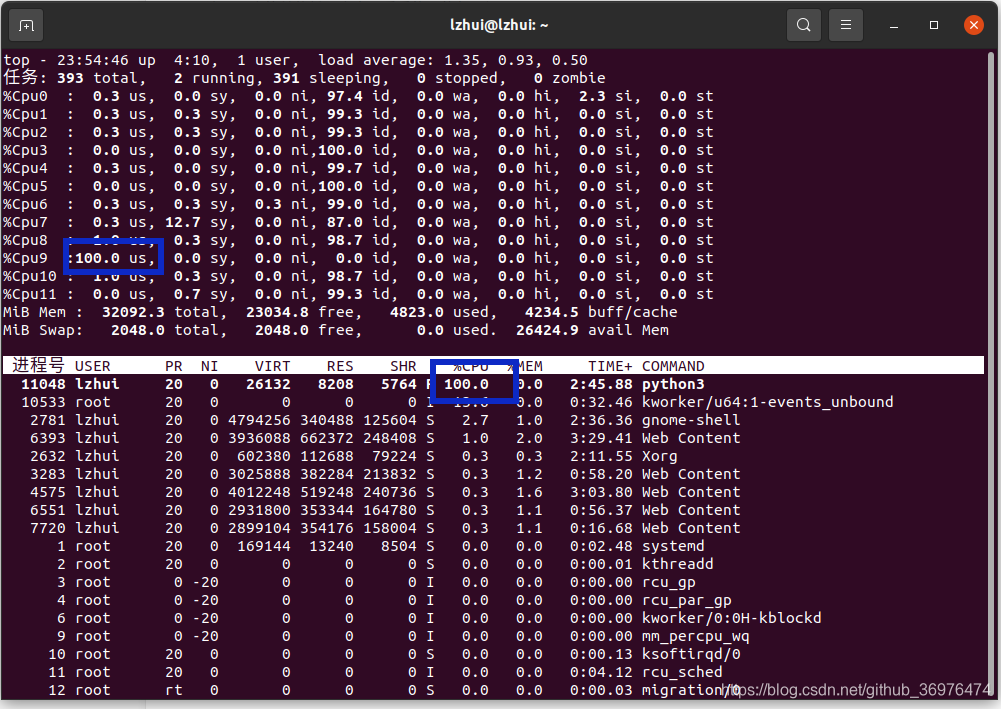The height and width of the screenshot is (709, 1001).
Task: Open the terminal search tool
Action: [x=804, y=26]
